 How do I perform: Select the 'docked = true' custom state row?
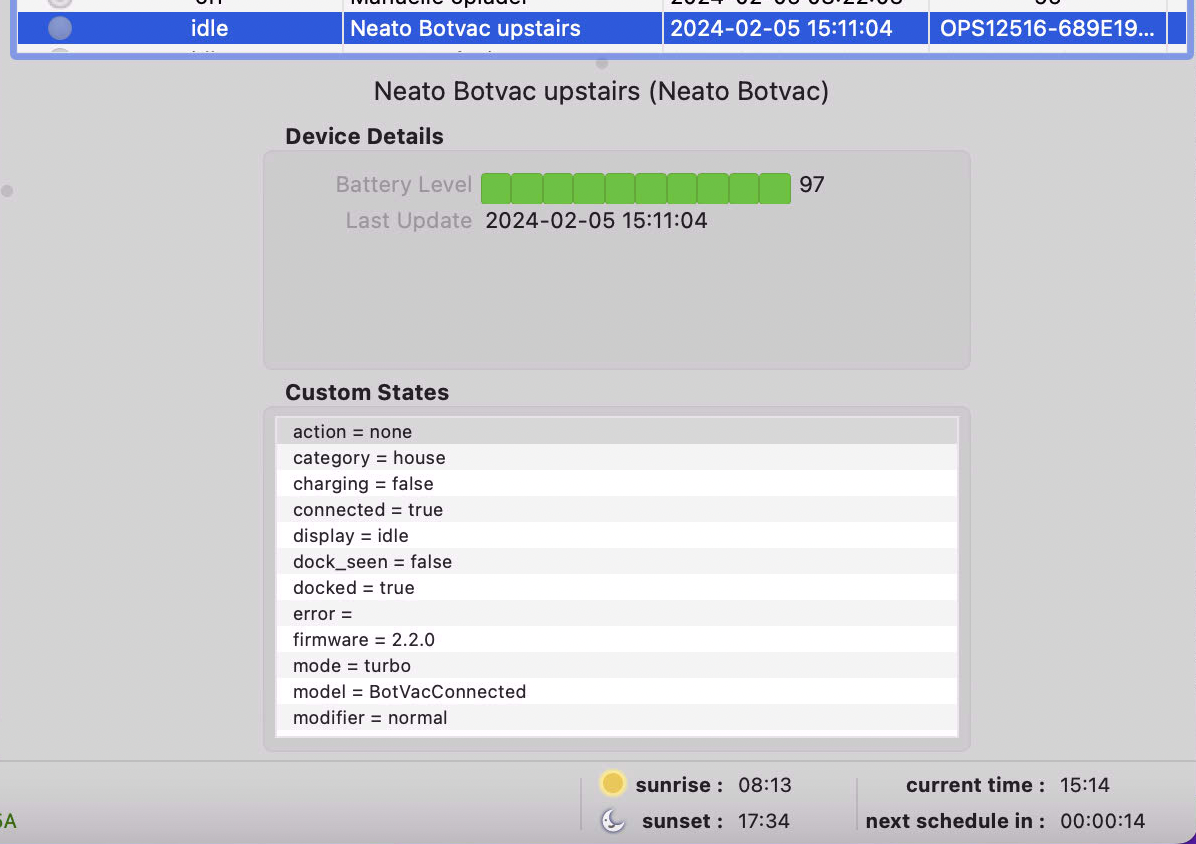(616, 587)
